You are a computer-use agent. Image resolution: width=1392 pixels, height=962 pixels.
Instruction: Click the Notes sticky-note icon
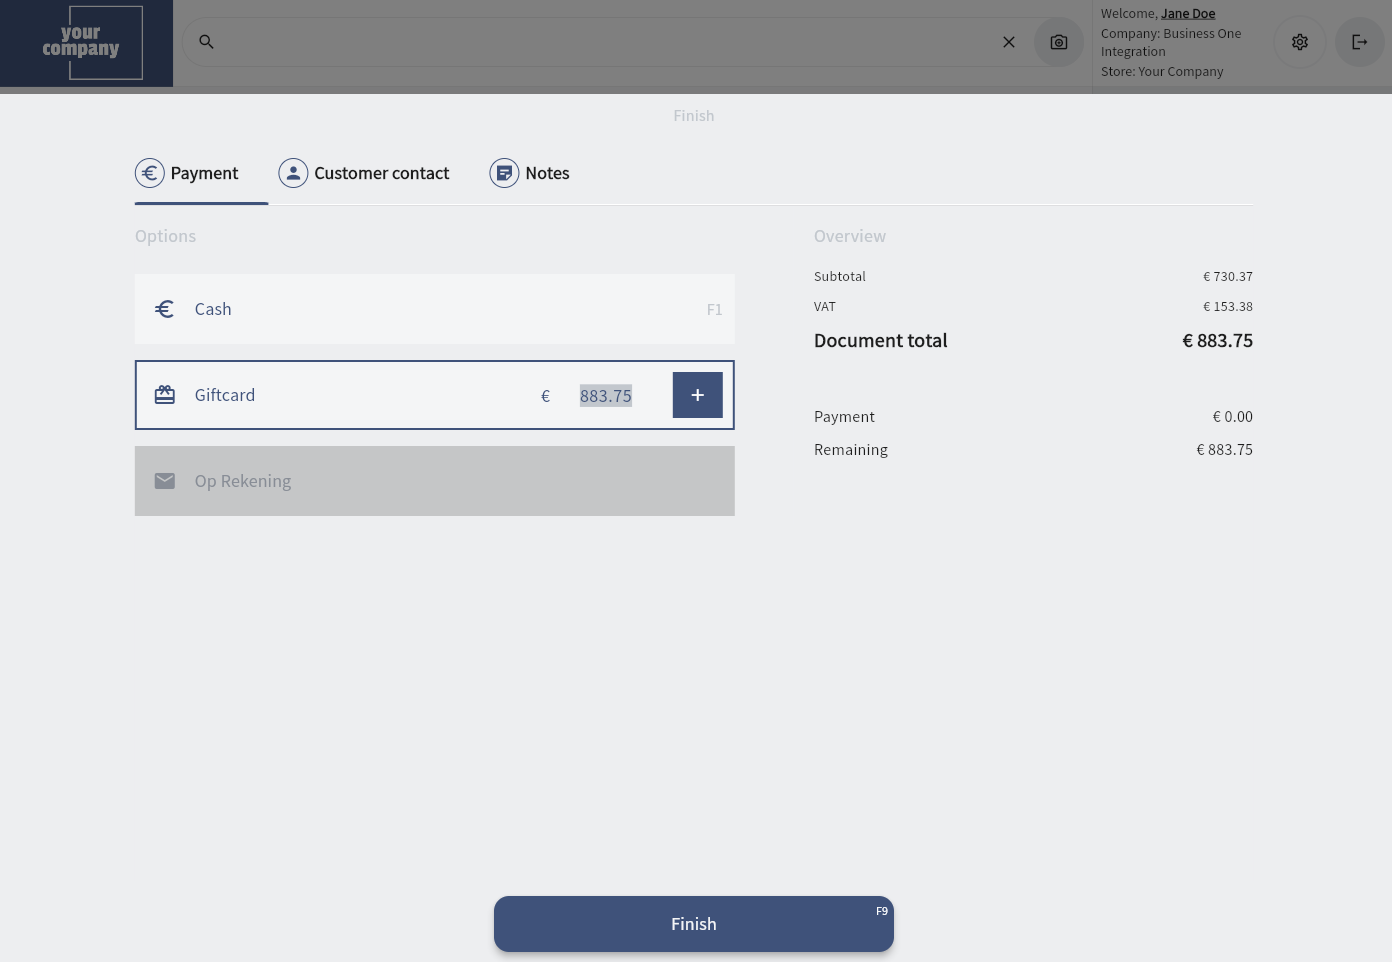point(504,173)
